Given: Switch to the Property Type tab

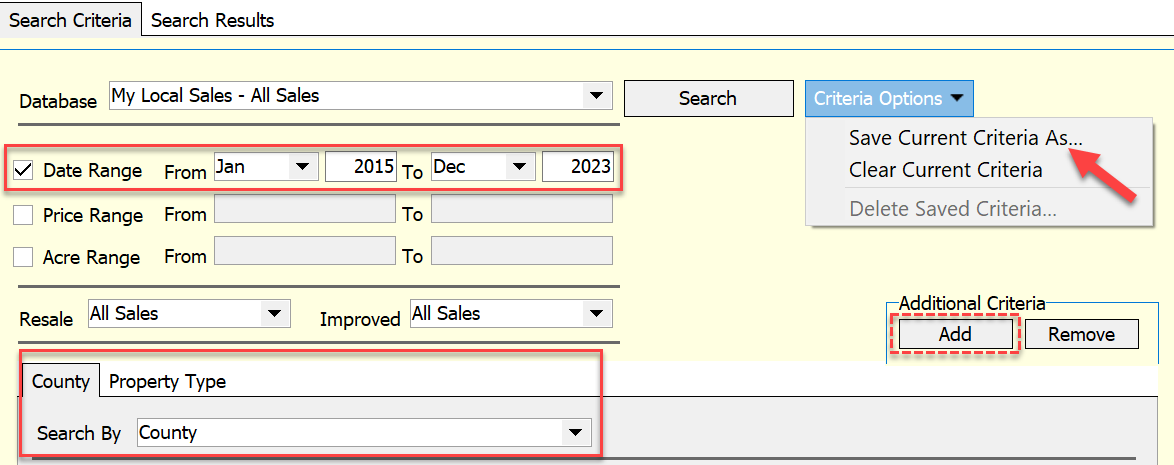Looking at the screenshot, I should point(168,381).
